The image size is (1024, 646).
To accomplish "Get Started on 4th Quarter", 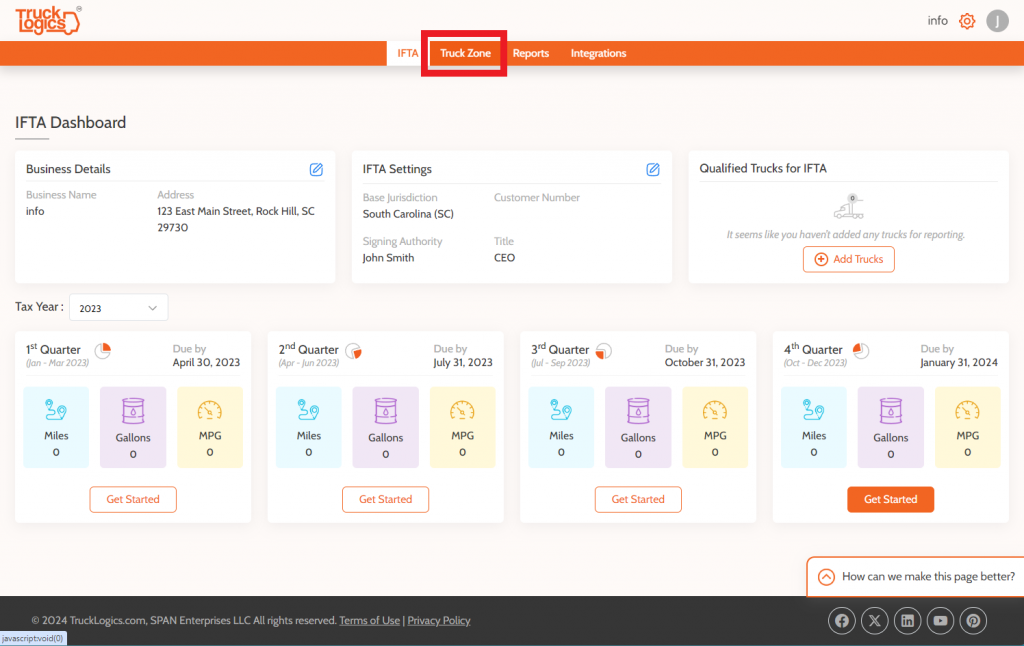I will [x=891, y=499].
